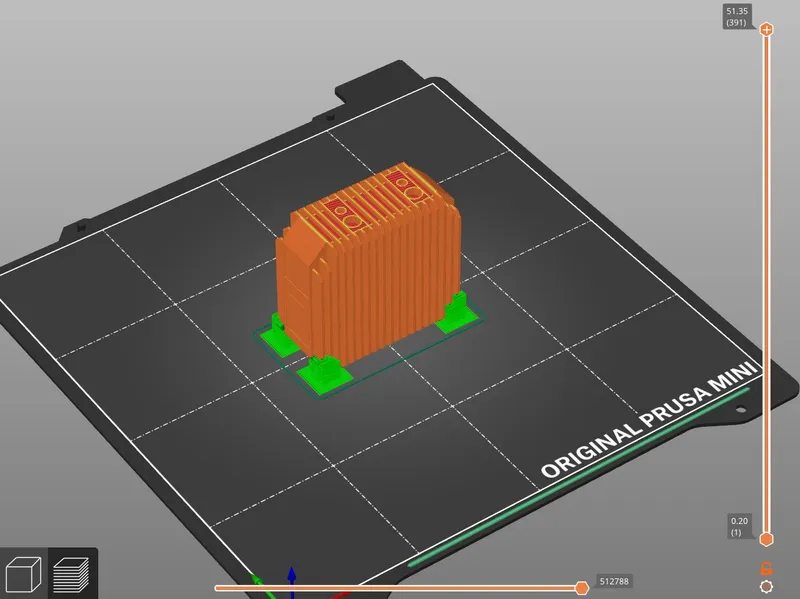Switch to the 3D editor view cube icon
This screenshot has height=599, width=800.
23,574
